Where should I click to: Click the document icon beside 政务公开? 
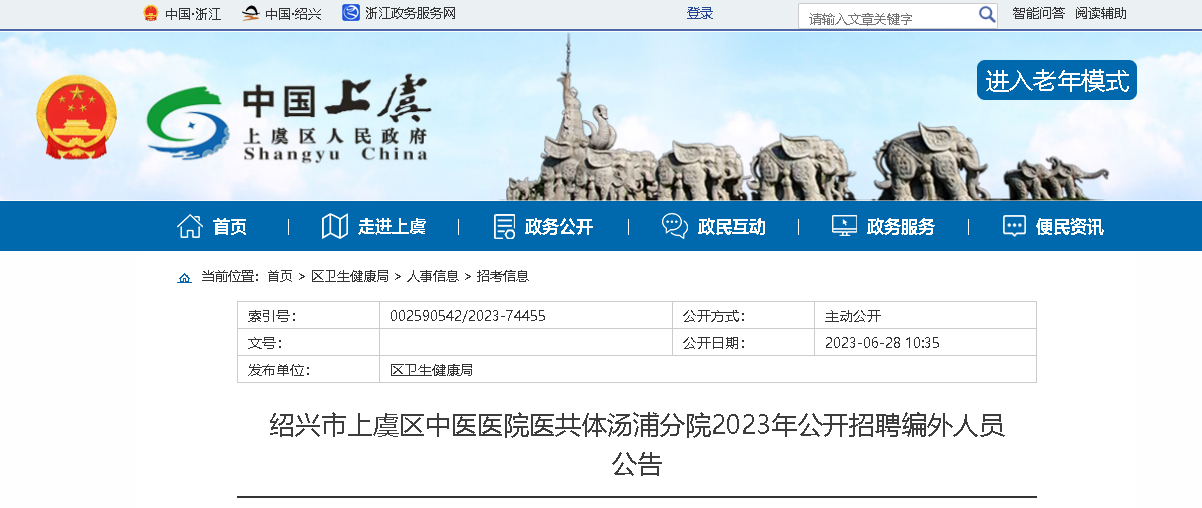(x=504, y=226)
